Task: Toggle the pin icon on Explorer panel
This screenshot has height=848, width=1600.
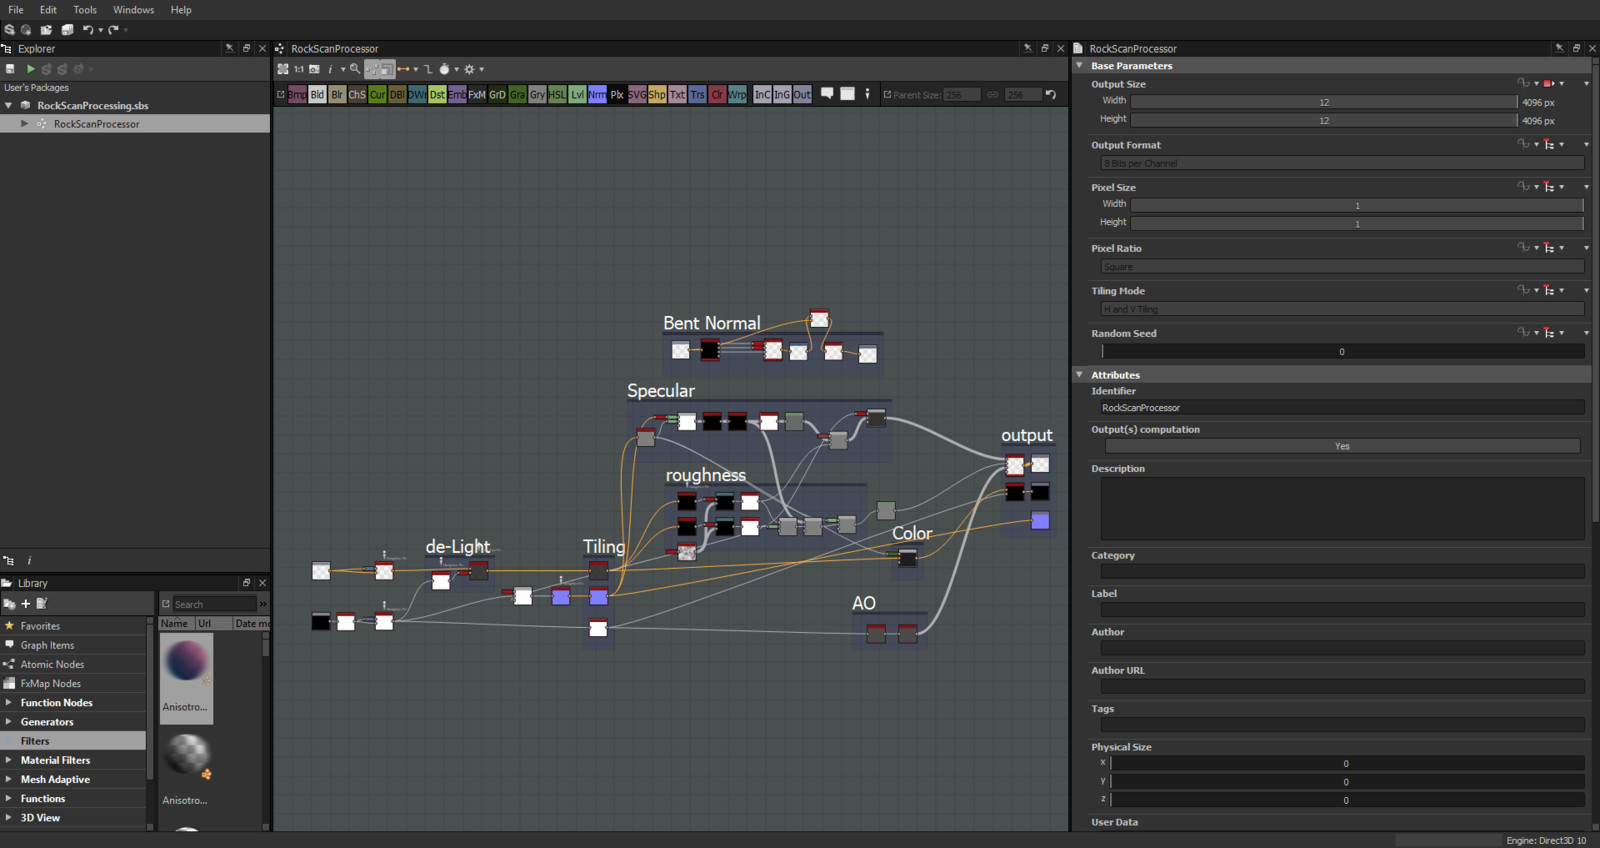Action: [x=229, y=48]
